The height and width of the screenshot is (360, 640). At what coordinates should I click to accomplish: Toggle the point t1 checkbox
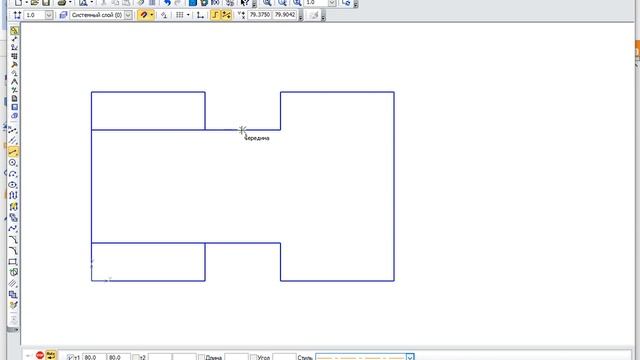(71, 358)
